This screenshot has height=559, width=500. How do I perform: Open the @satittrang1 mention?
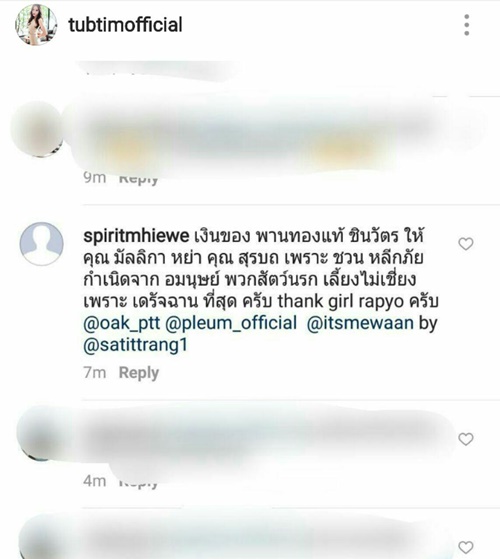(135, 345)
